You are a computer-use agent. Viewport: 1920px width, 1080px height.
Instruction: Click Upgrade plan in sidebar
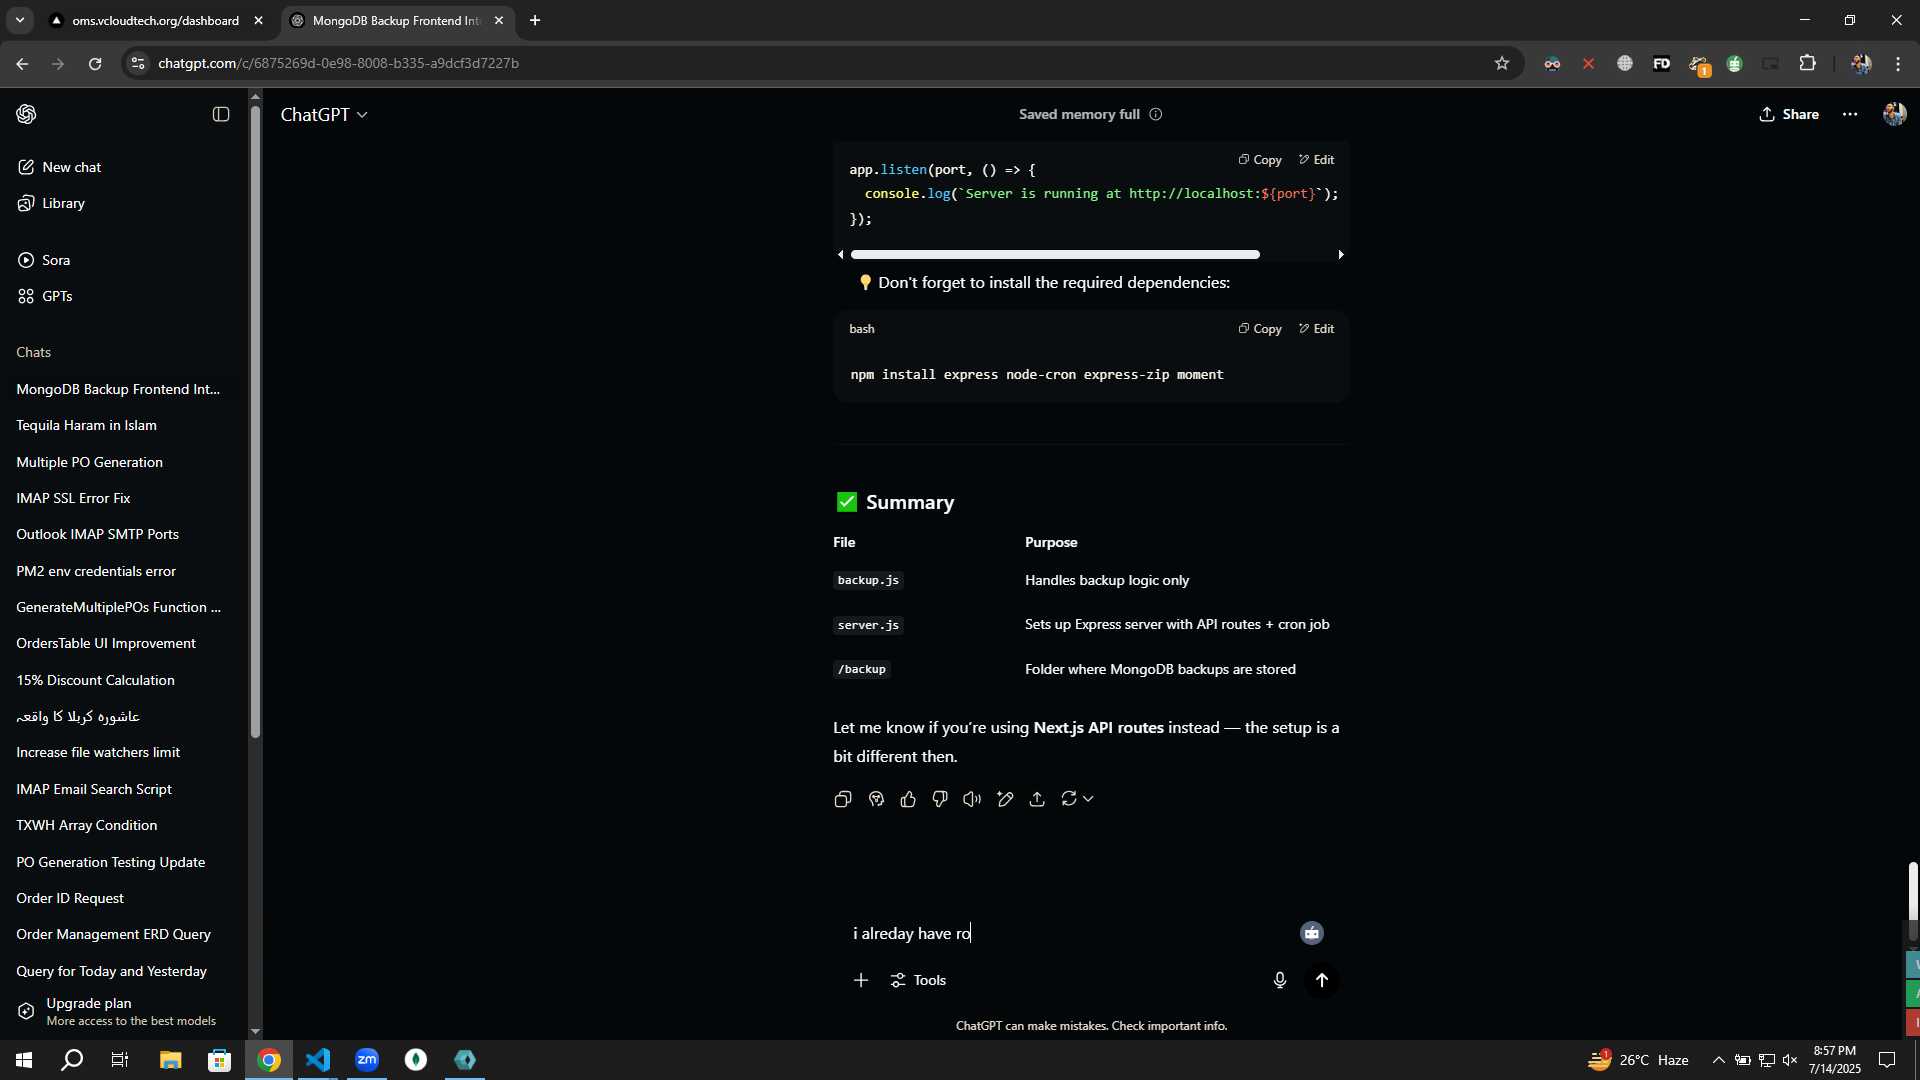click(x=120, y=1011)
